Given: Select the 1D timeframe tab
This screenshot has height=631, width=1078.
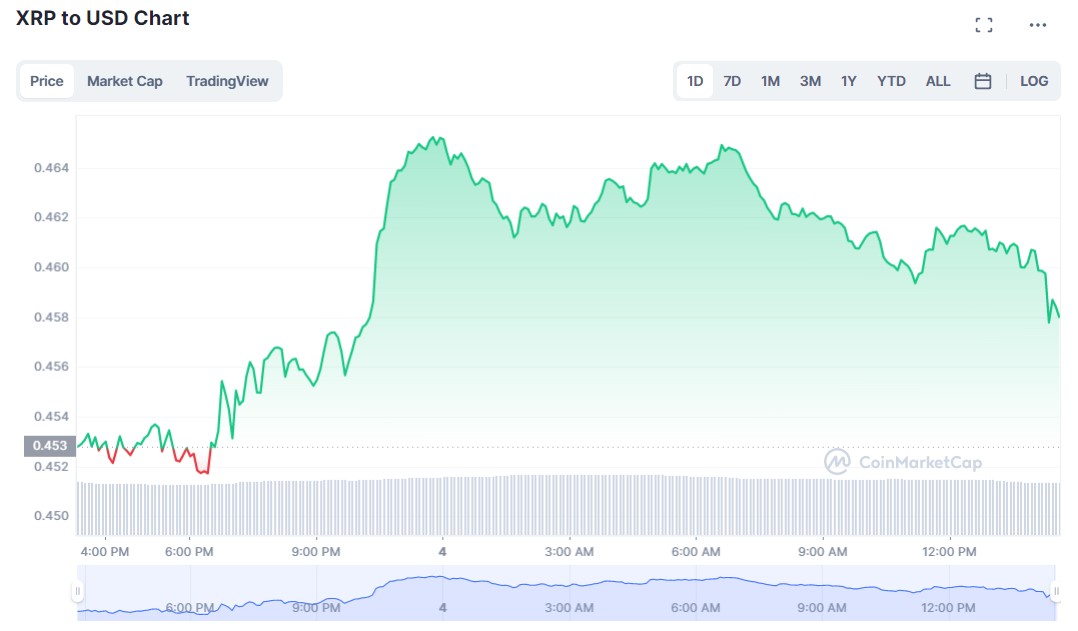Looking at the screenshot, I should [694, 81].
